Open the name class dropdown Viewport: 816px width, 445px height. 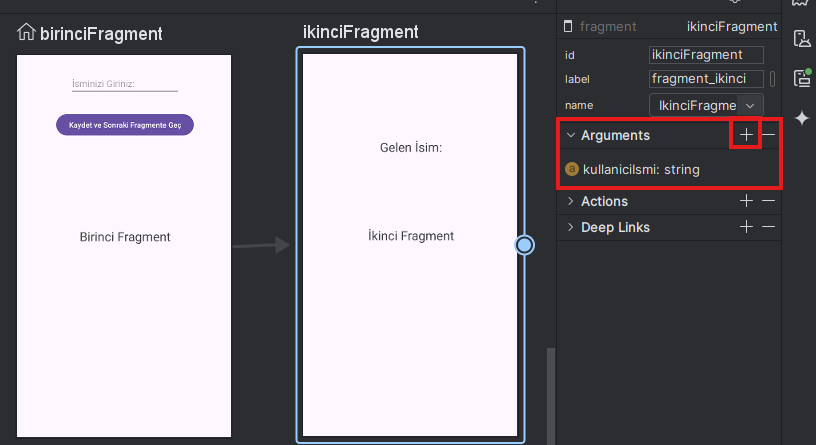[x=751, y=104]
